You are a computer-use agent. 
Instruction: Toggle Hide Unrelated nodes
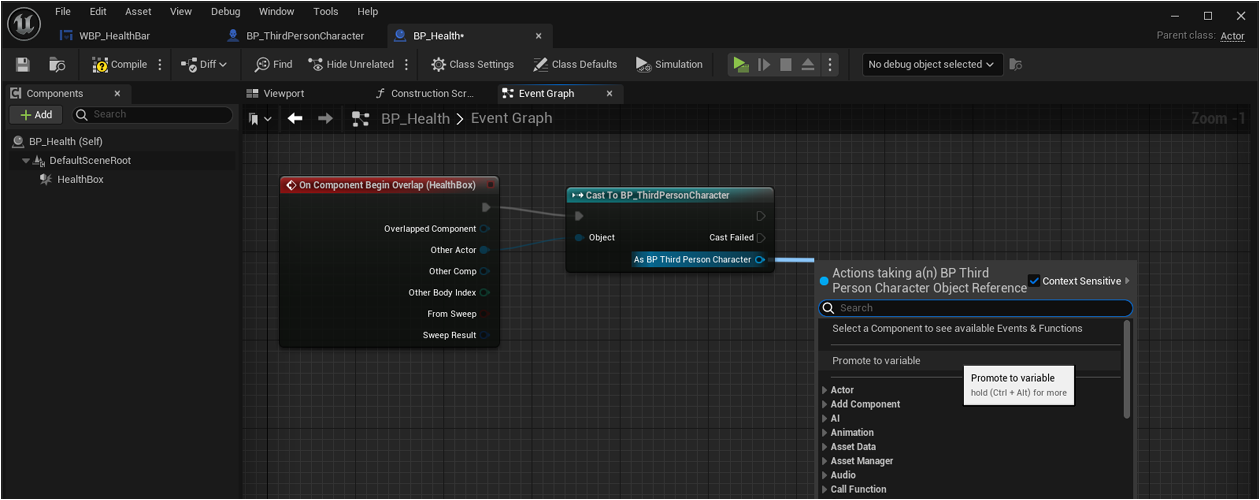(x=351, y=64)
